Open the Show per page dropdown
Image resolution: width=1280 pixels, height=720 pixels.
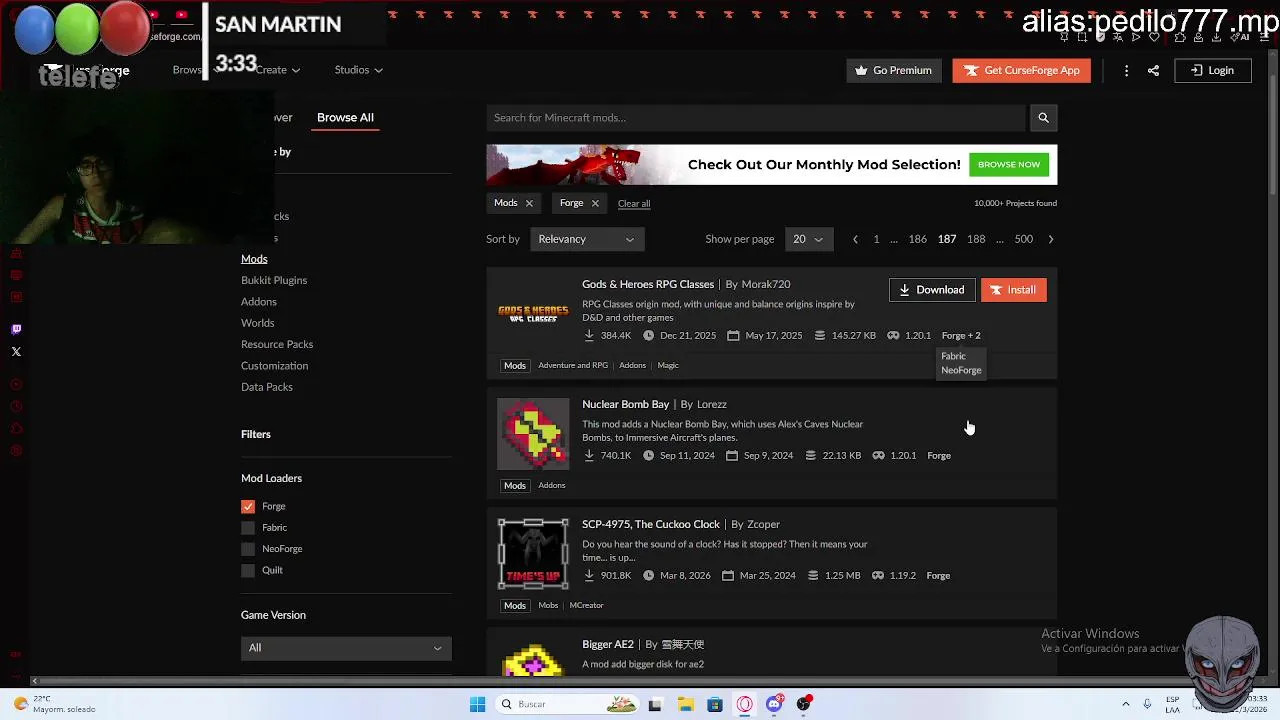tap(808, 239)
